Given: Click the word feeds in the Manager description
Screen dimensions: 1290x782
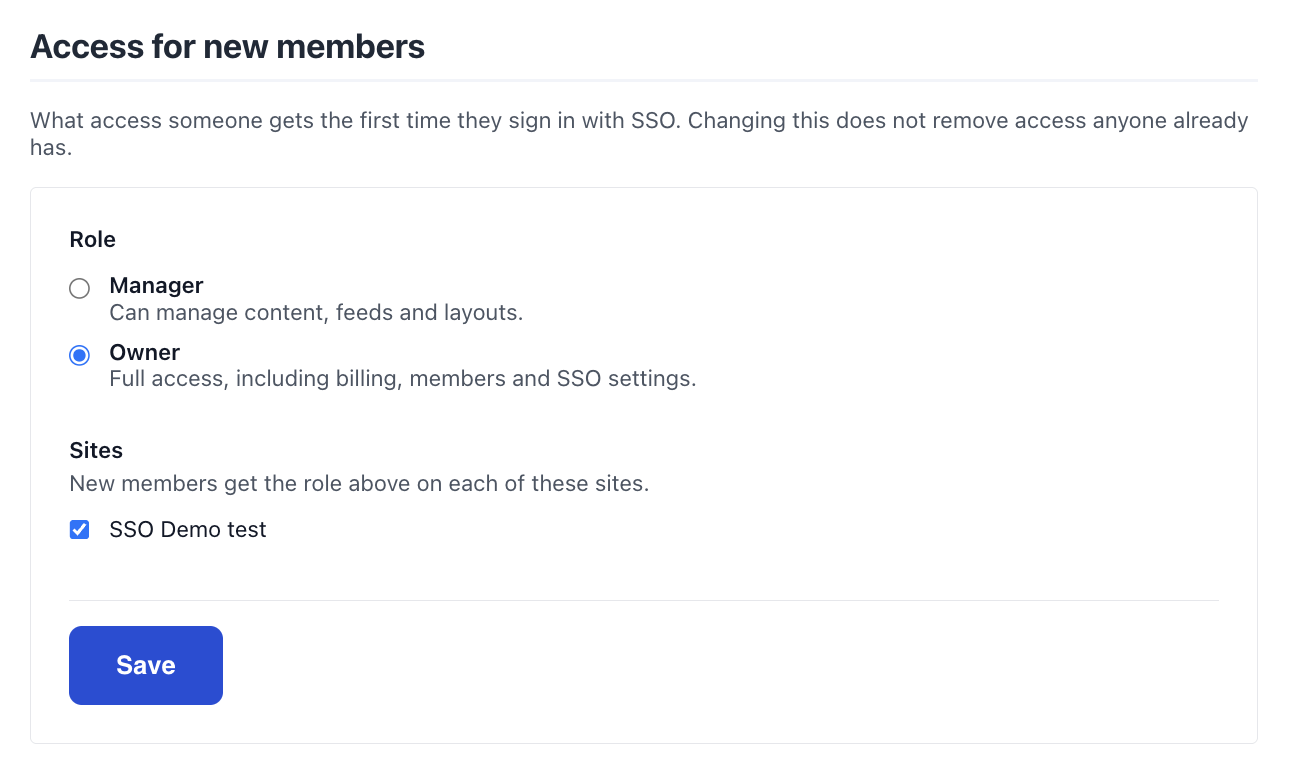Looking at the screenshot, I should click(x=364, y=313).
